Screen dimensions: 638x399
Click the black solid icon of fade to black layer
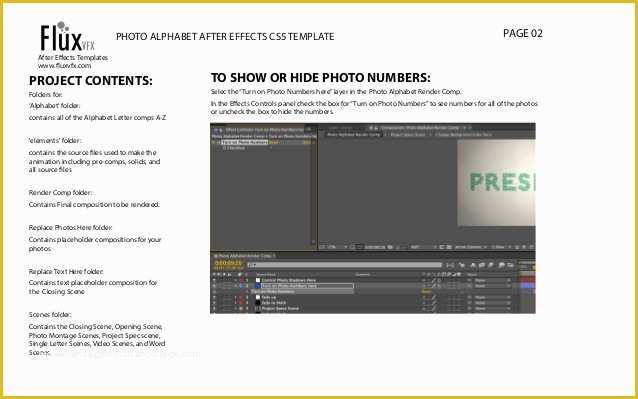258,303
